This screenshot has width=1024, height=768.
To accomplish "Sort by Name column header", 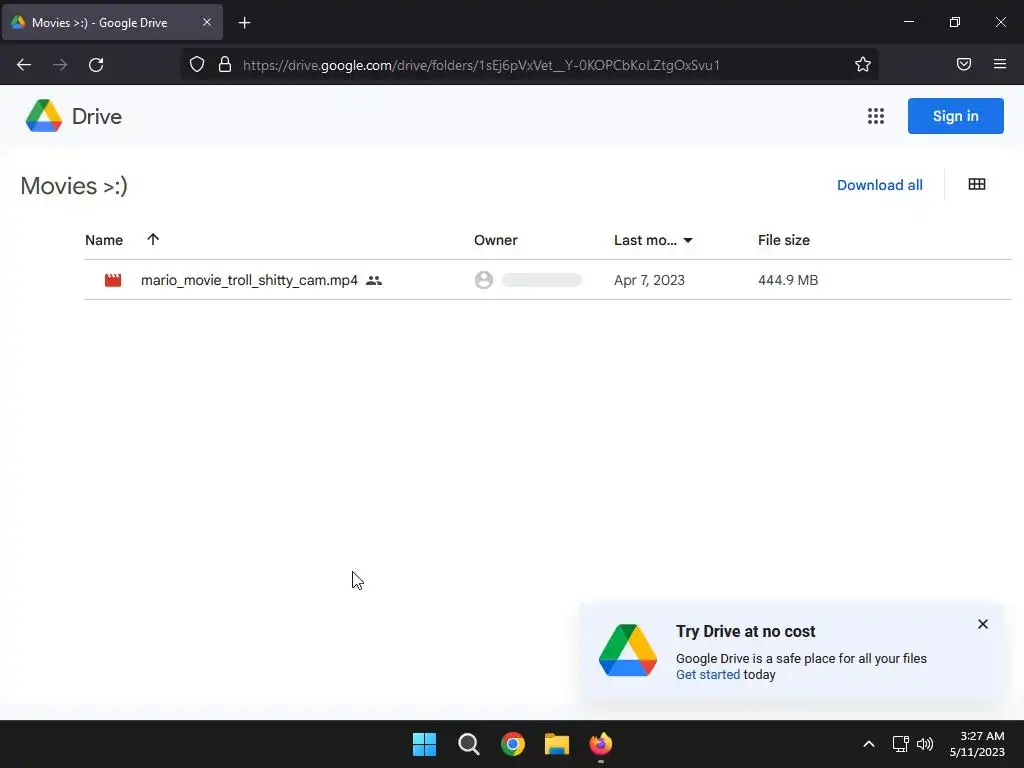I will coord(104,240).
